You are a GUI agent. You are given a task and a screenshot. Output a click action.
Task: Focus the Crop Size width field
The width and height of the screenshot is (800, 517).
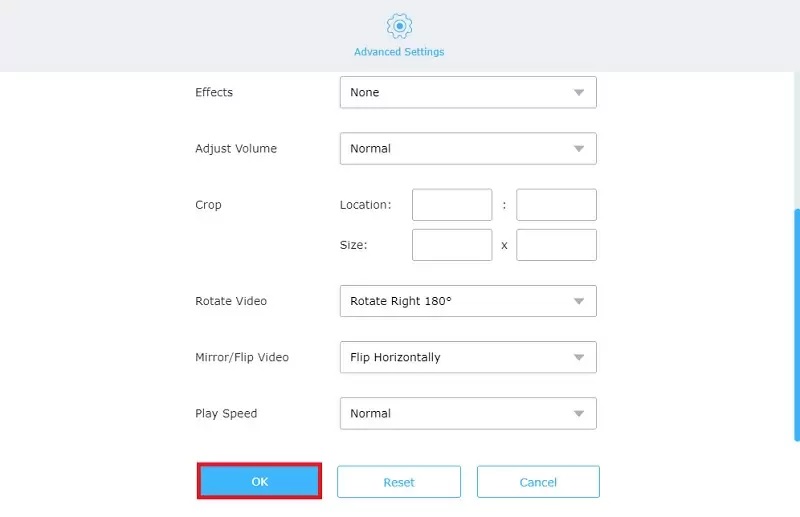pyautogui.click(x=452, y=245)
